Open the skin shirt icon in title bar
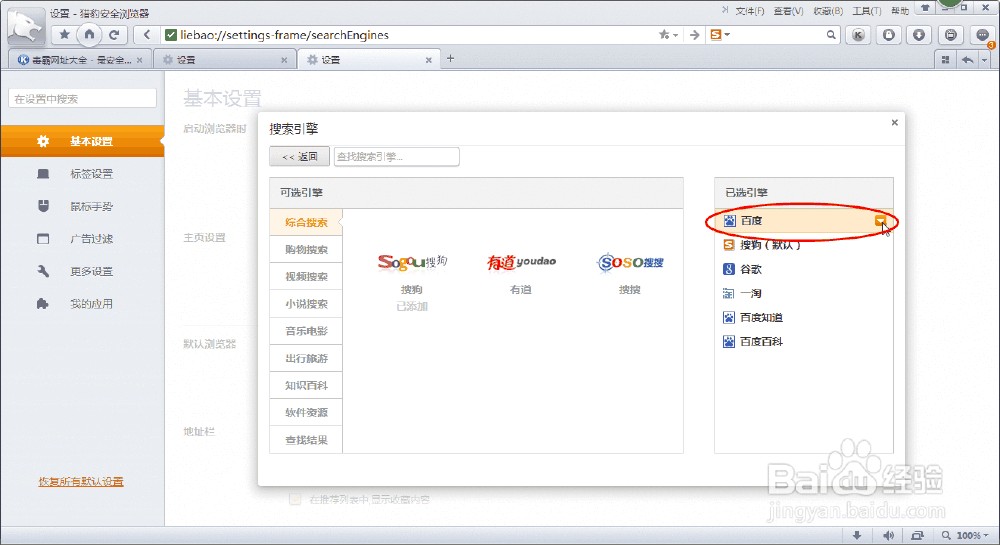 pos(924,8)
